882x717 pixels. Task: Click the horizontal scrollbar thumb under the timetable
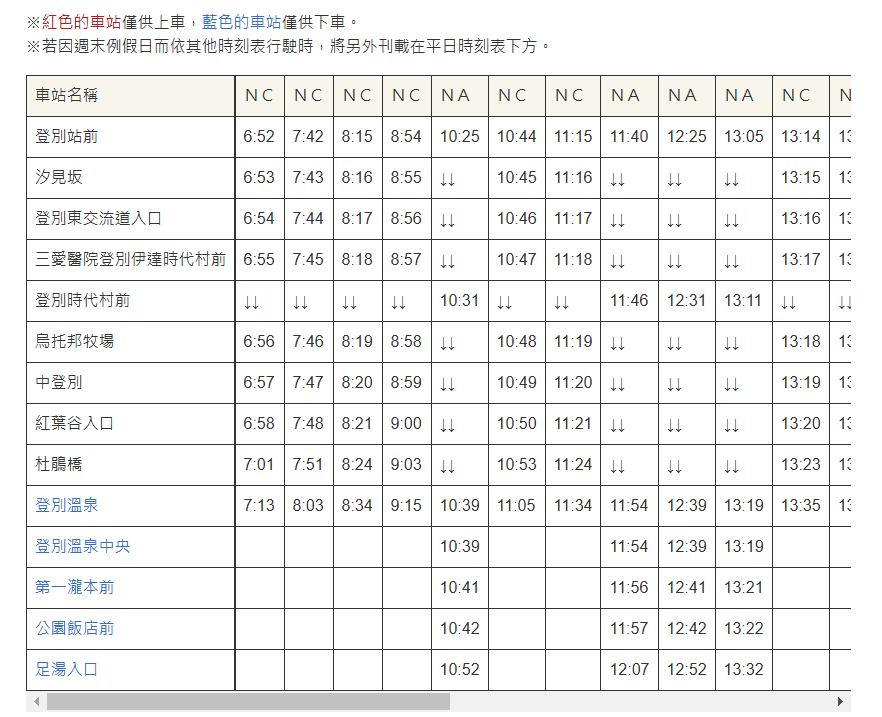click(x=248, y=702)
